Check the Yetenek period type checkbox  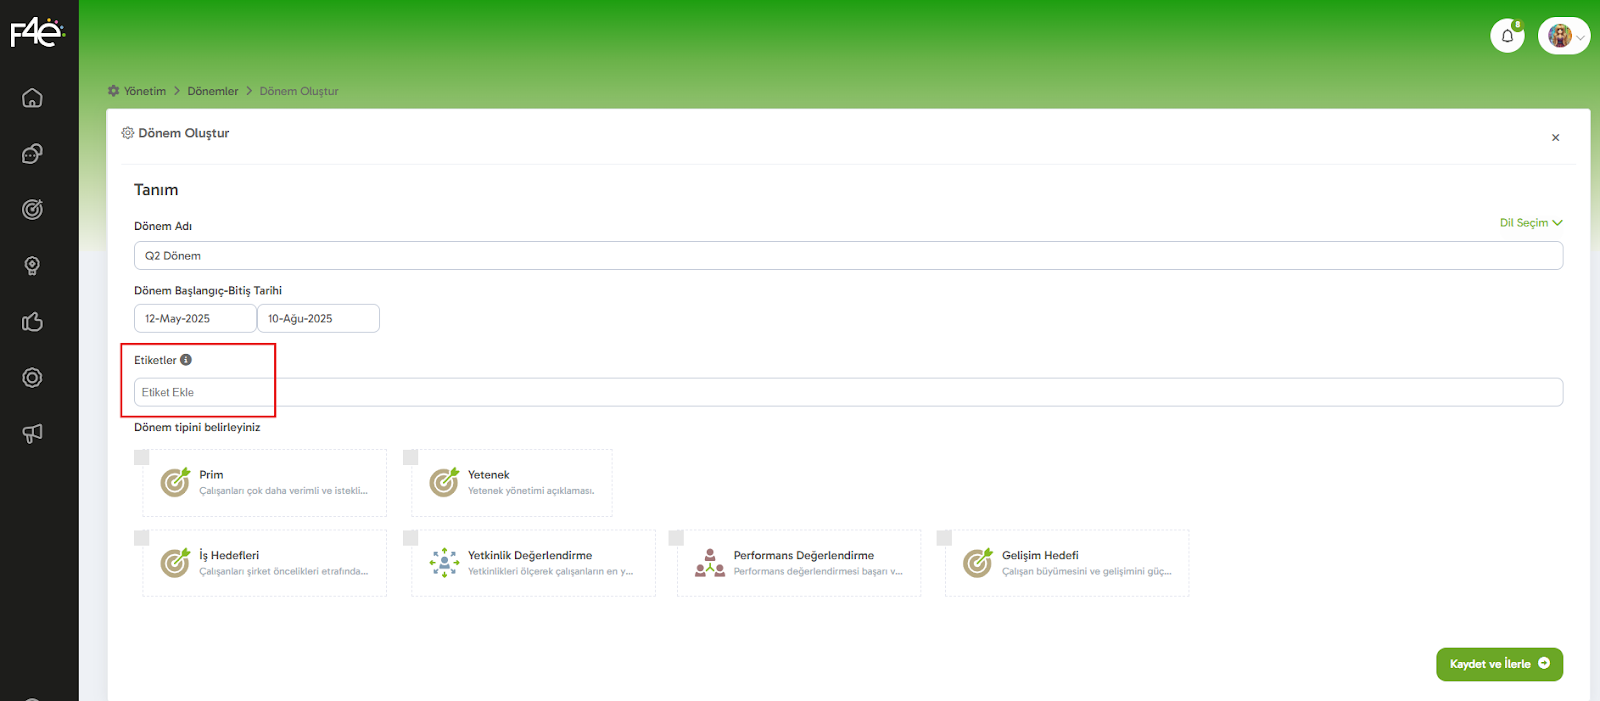point(410,457)
